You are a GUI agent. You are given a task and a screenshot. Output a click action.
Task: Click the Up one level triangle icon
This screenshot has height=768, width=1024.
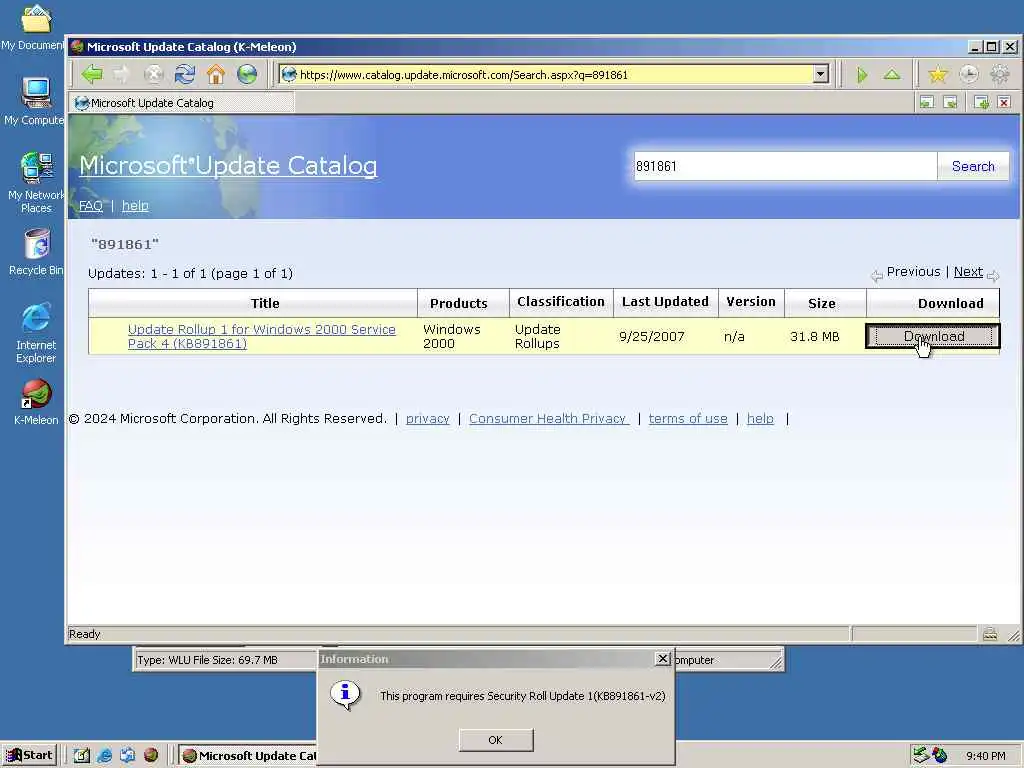pos(892,74)
